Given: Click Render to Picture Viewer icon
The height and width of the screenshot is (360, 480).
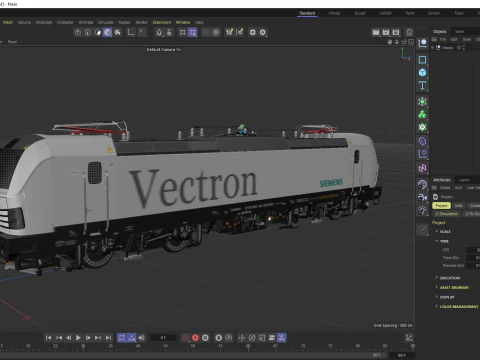Looking at the screenshot, I should pyautogui.click(x=386, y=32).
